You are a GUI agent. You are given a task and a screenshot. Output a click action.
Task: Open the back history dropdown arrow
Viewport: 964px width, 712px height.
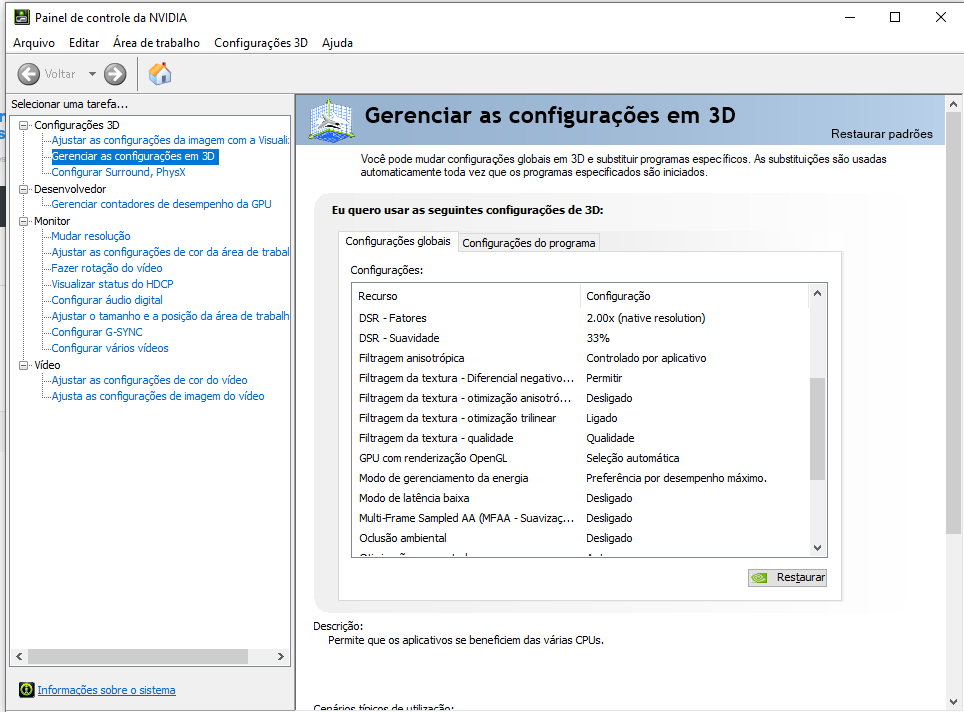coord(92,74)
